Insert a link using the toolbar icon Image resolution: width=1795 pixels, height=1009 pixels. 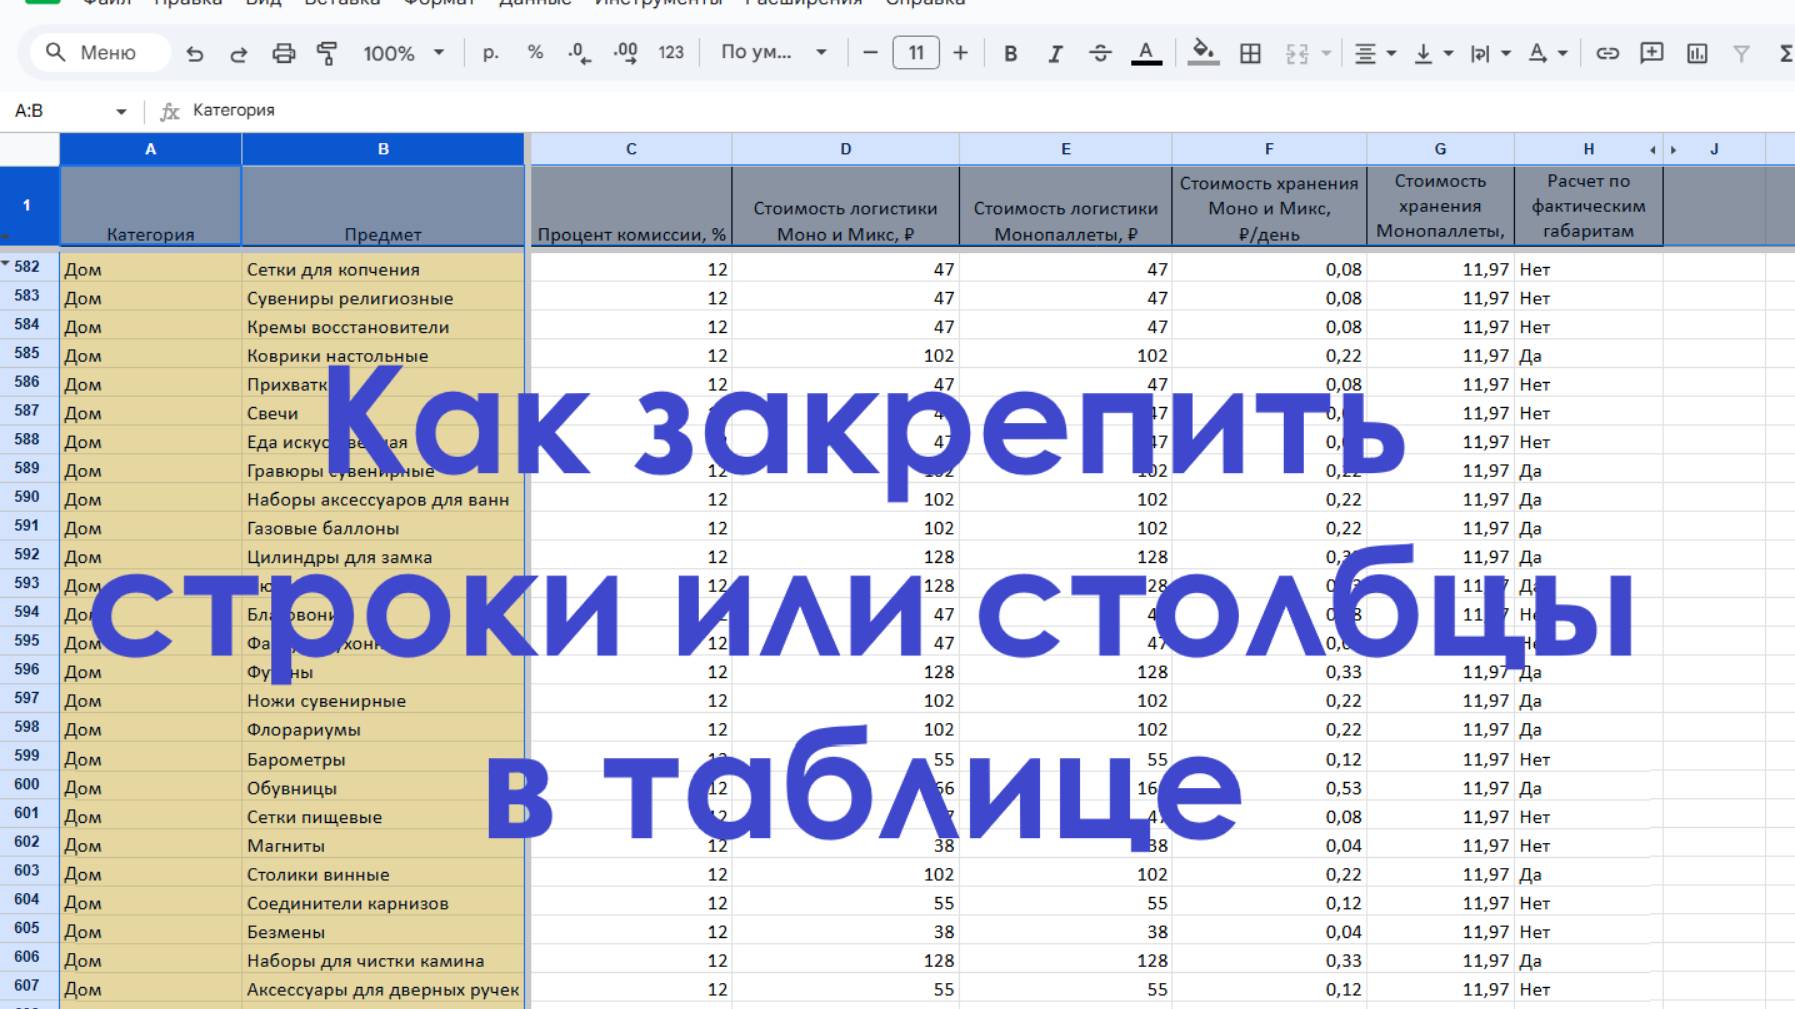tap(1608, 53)
